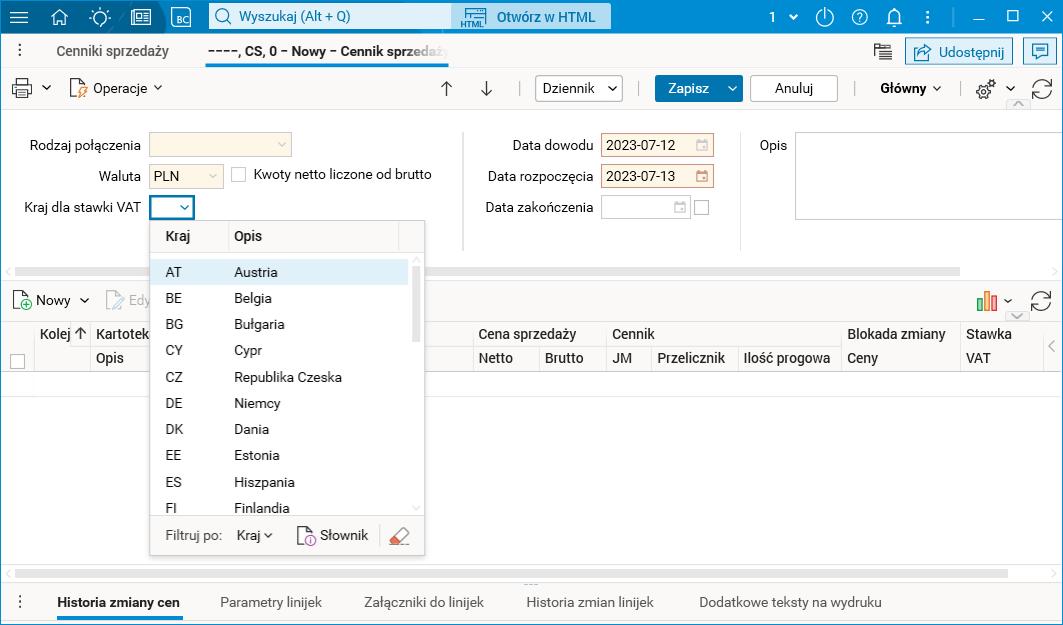Image resolution: width=1063 pixels, height=625 pixels.
Task: Click the power logout icon
Action: coord(824,17)
